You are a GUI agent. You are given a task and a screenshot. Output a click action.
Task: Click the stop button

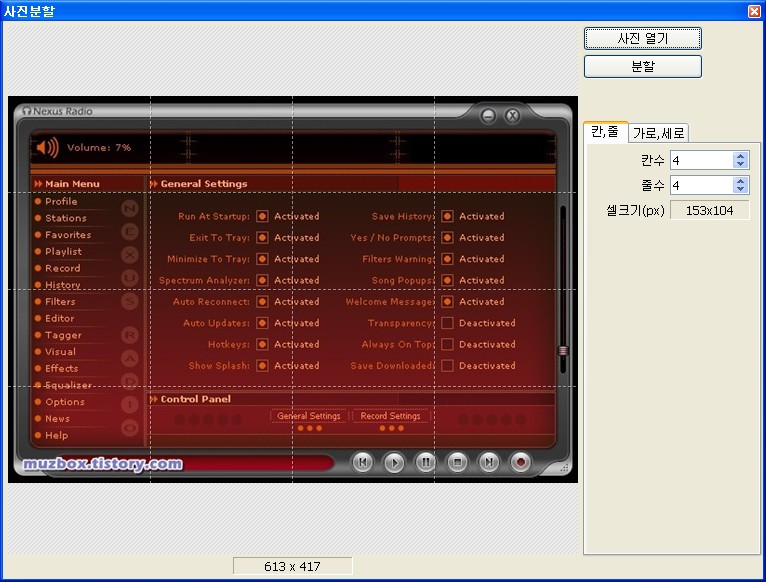[x=457, y=462]
